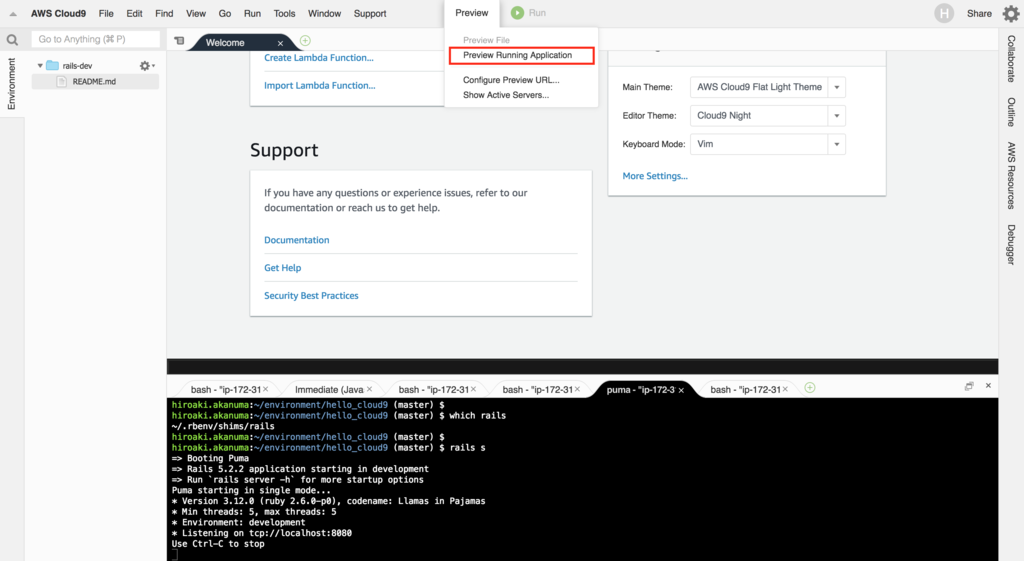Click the tab list icon left of Welcome
This screenshot has height=561, width=1024.
(x=179, y=41)
